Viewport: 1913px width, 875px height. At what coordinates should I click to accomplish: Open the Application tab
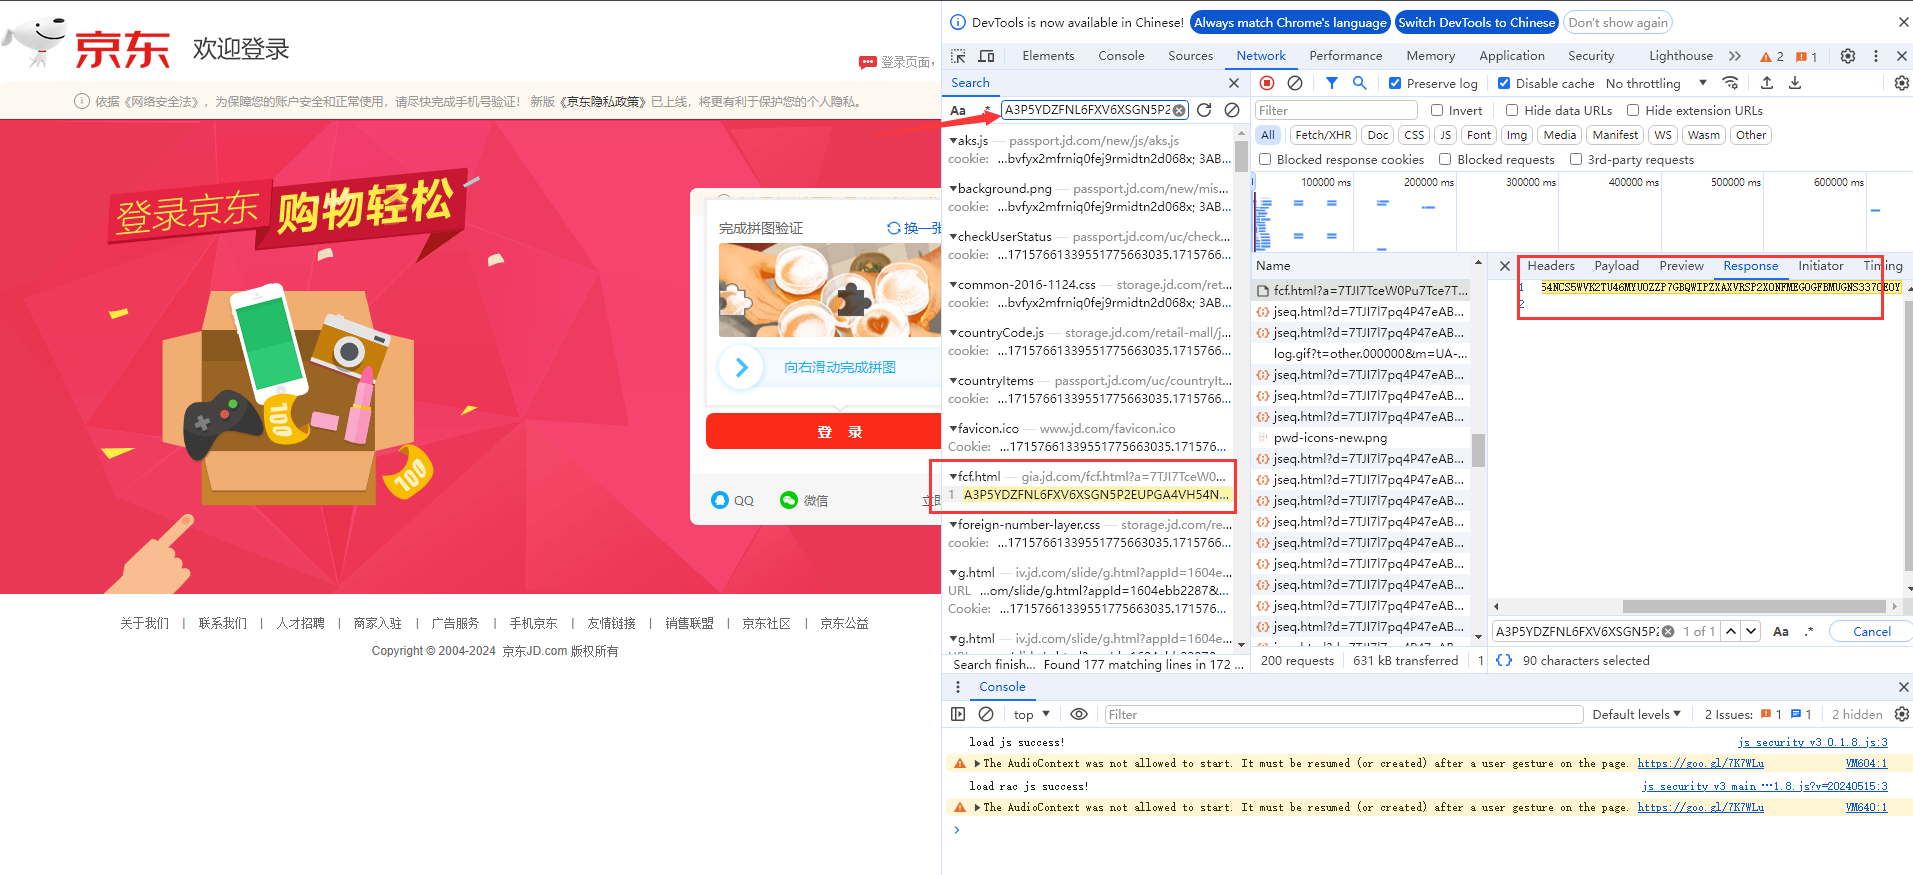tap(1511, 56)
